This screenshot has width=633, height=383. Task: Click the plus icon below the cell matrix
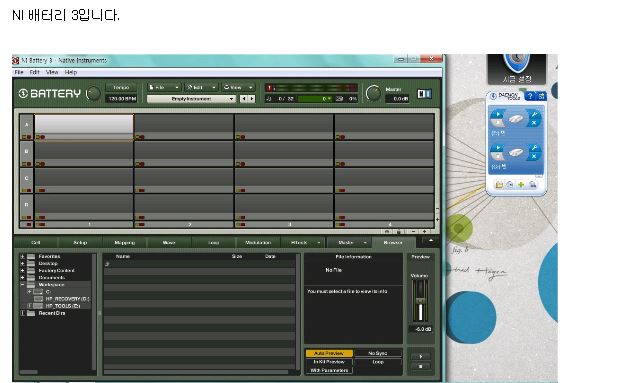click(x=424, y=232)
